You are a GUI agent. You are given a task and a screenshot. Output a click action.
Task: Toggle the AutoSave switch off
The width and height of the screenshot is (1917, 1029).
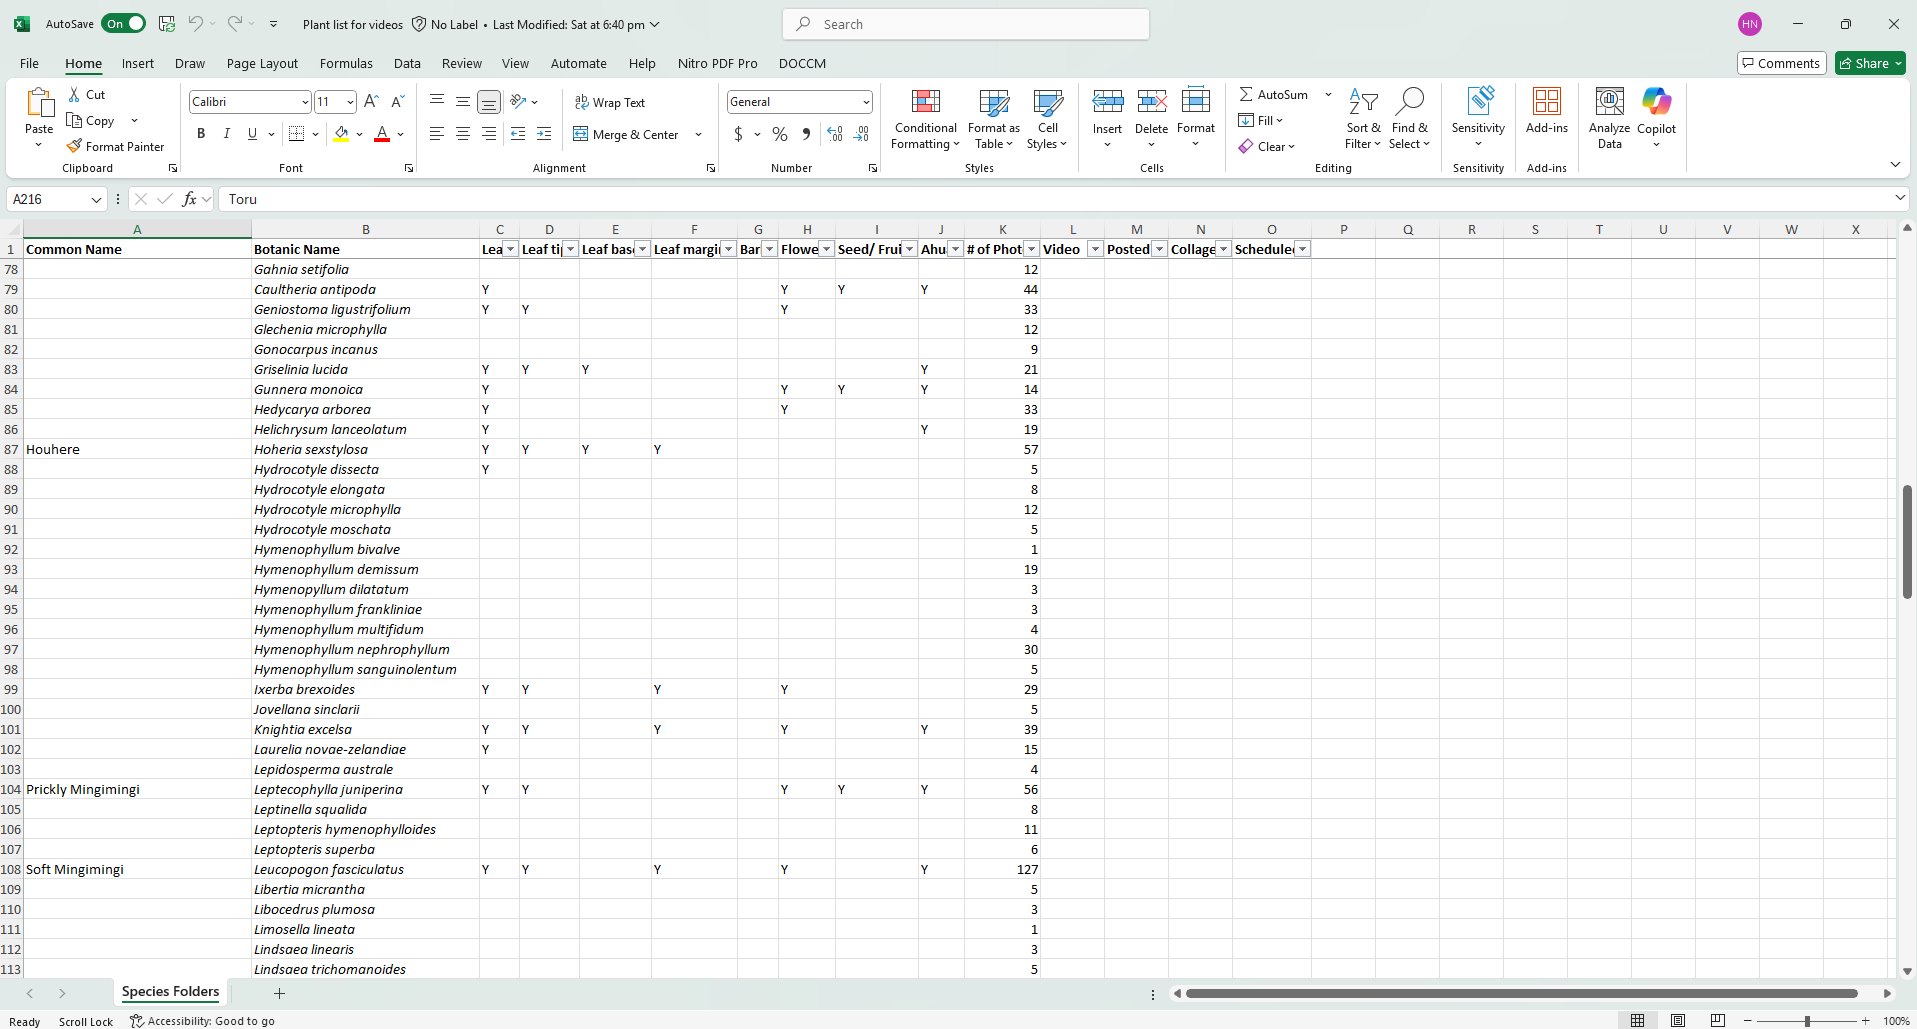click(x=124, y=24)
